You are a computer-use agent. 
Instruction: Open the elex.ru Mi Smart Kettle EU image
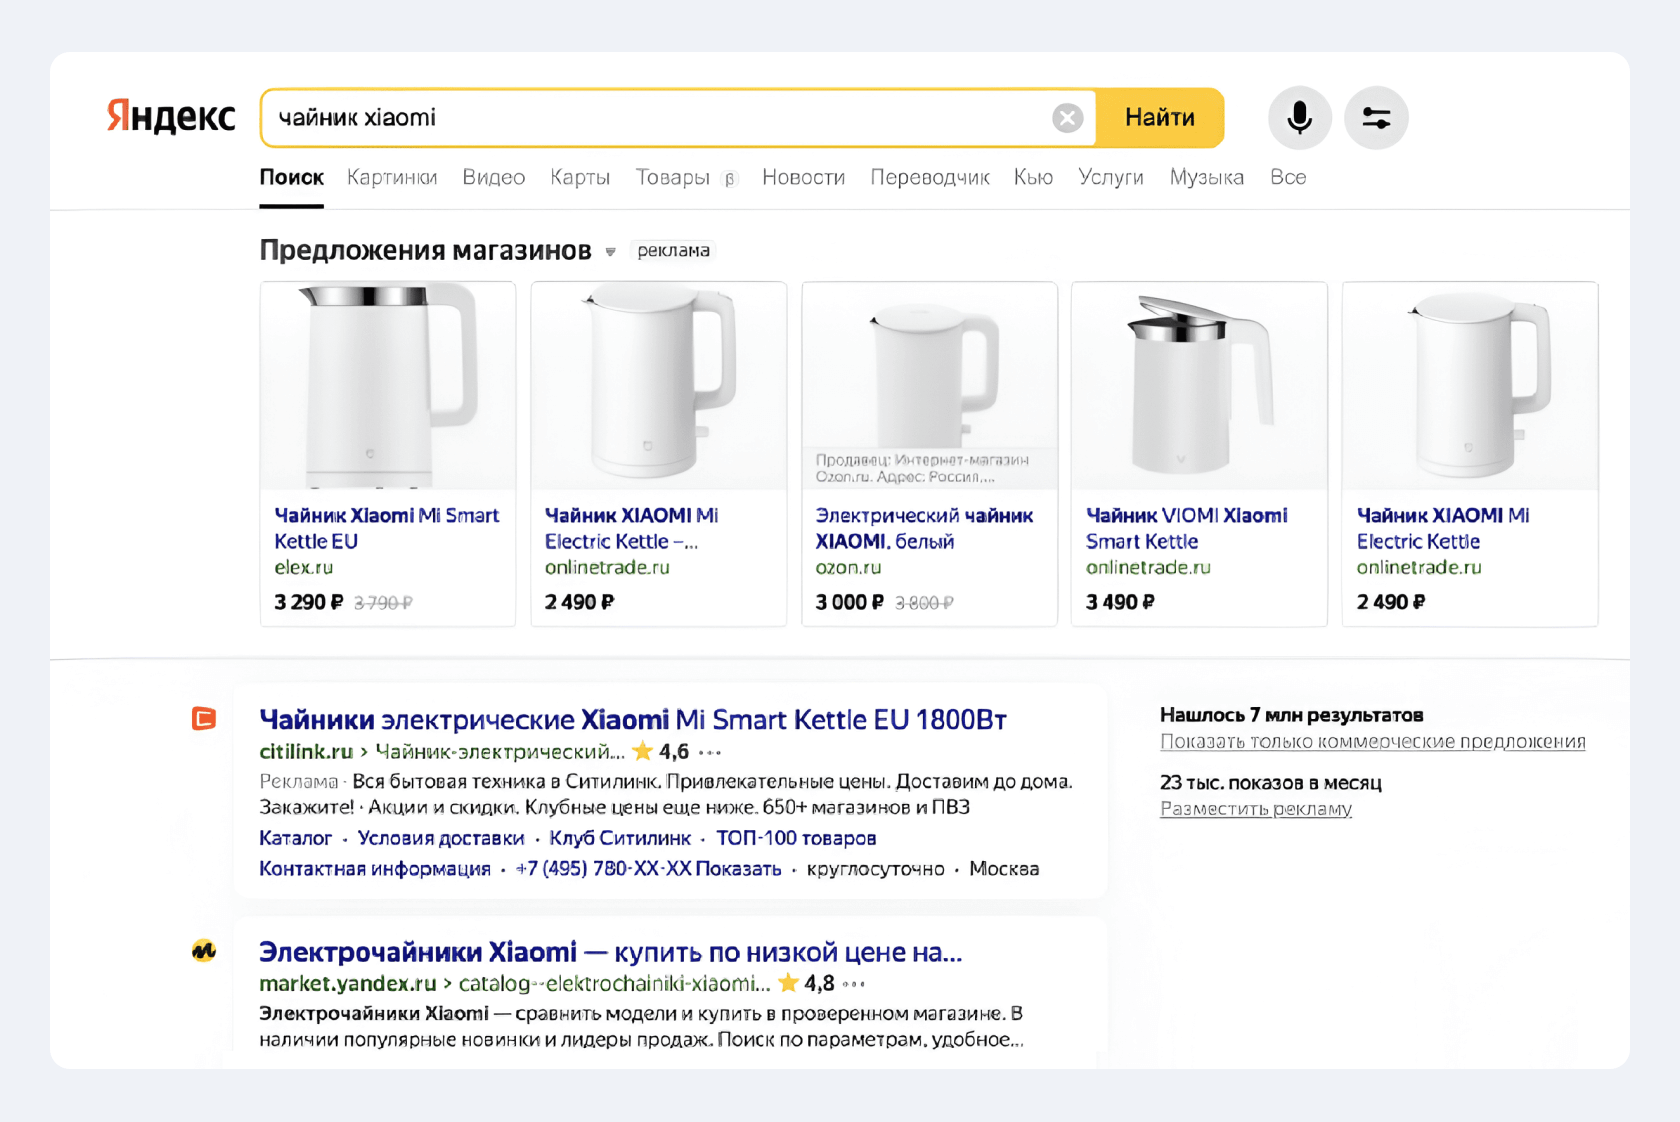(x=388, y=386)
